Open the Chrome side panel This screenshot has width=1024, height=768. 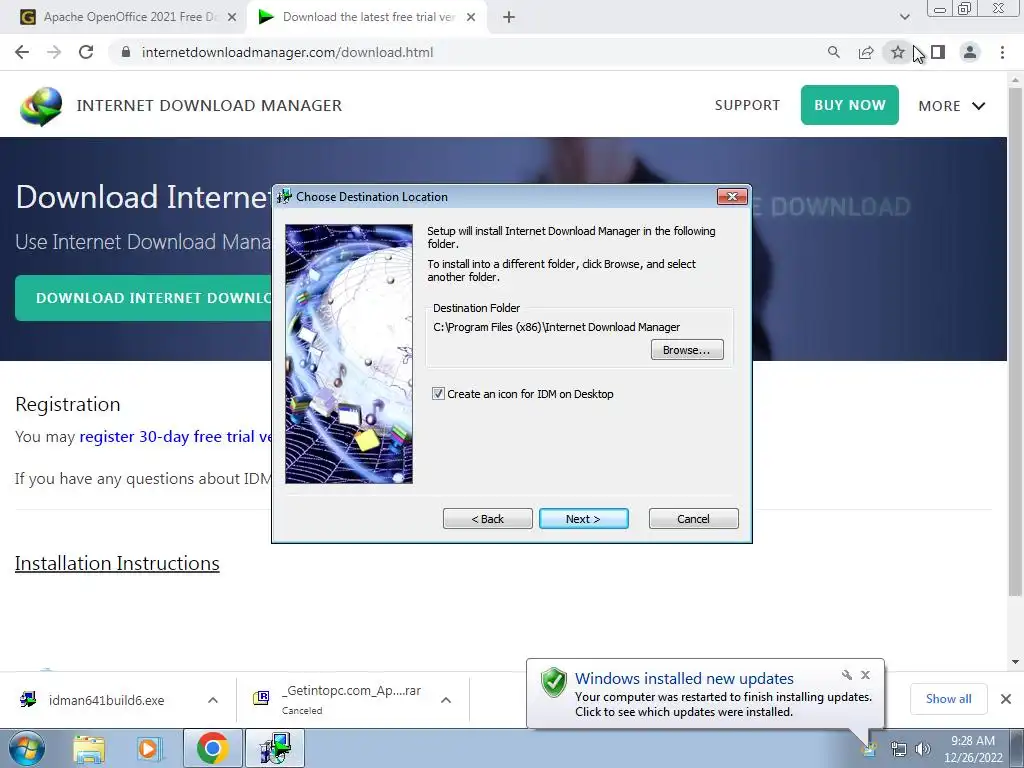[938, 52]
